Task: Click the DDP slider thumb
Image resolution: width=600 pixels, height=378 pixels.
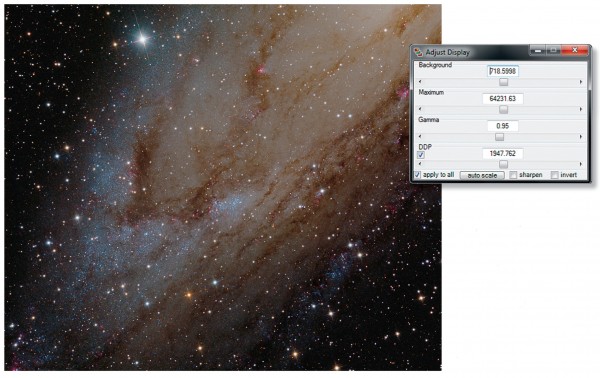Action: pyautogui.click(x=504, y=164)
